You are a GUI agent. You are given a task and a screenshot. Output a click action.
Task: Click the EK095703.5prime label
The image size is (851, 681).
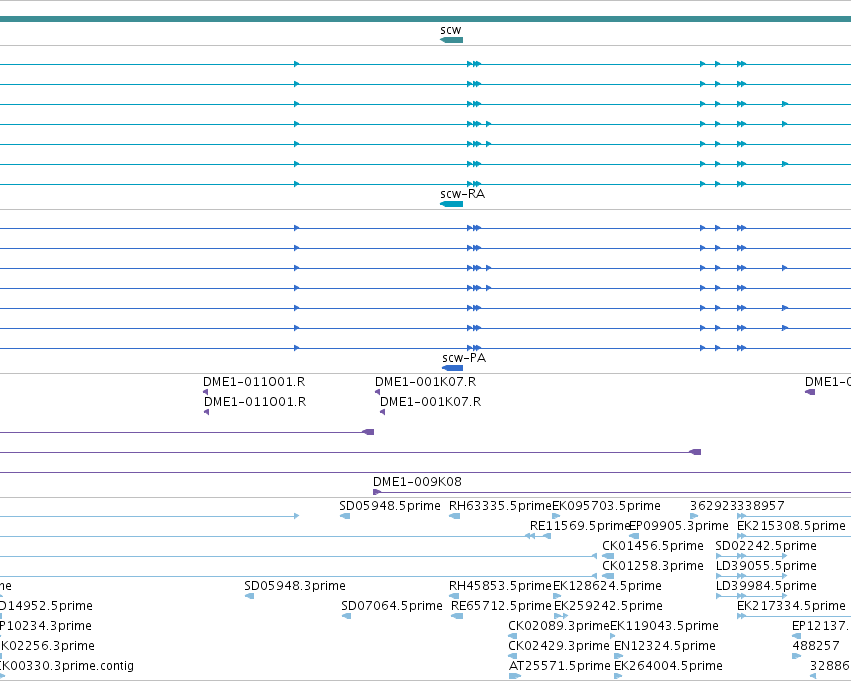[606, 506]
